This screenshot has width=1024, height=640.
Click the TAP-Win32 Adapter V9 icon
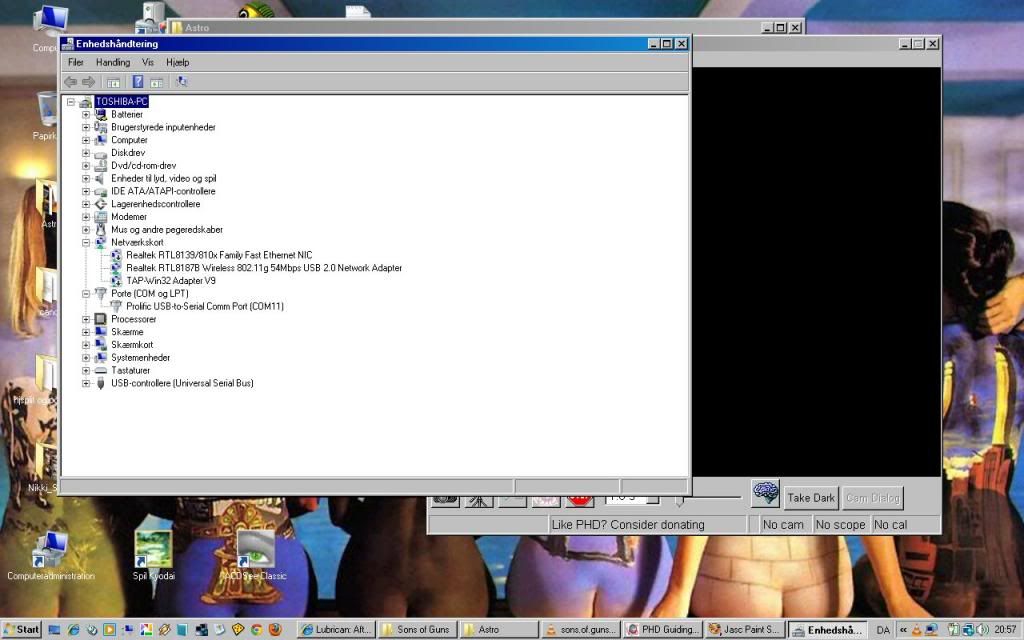click(116, 281)
